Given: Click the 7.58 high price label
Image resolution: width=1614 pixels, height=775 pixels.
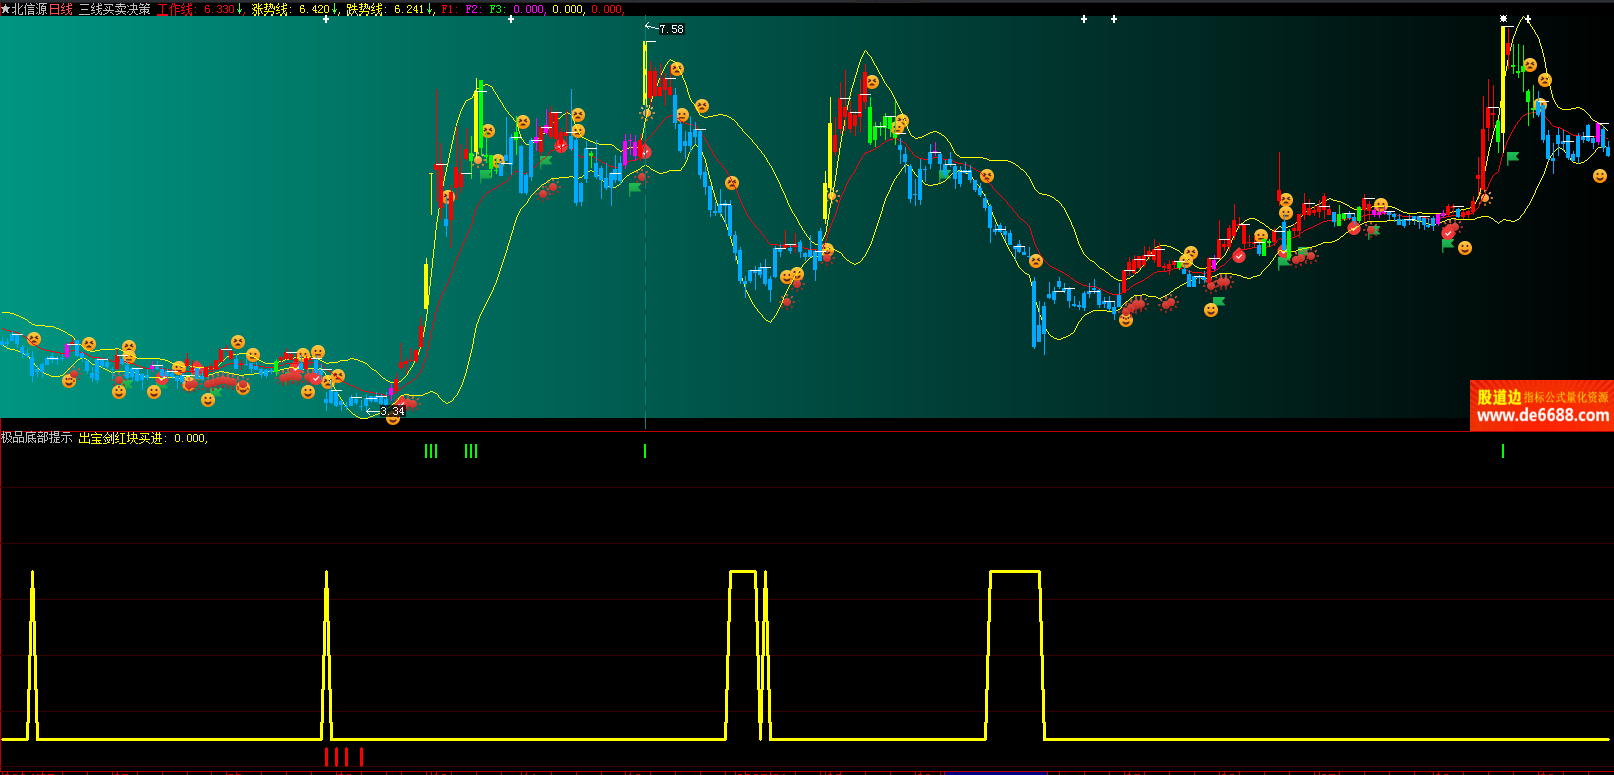Looking at the screenshot, I should point(671,29).
